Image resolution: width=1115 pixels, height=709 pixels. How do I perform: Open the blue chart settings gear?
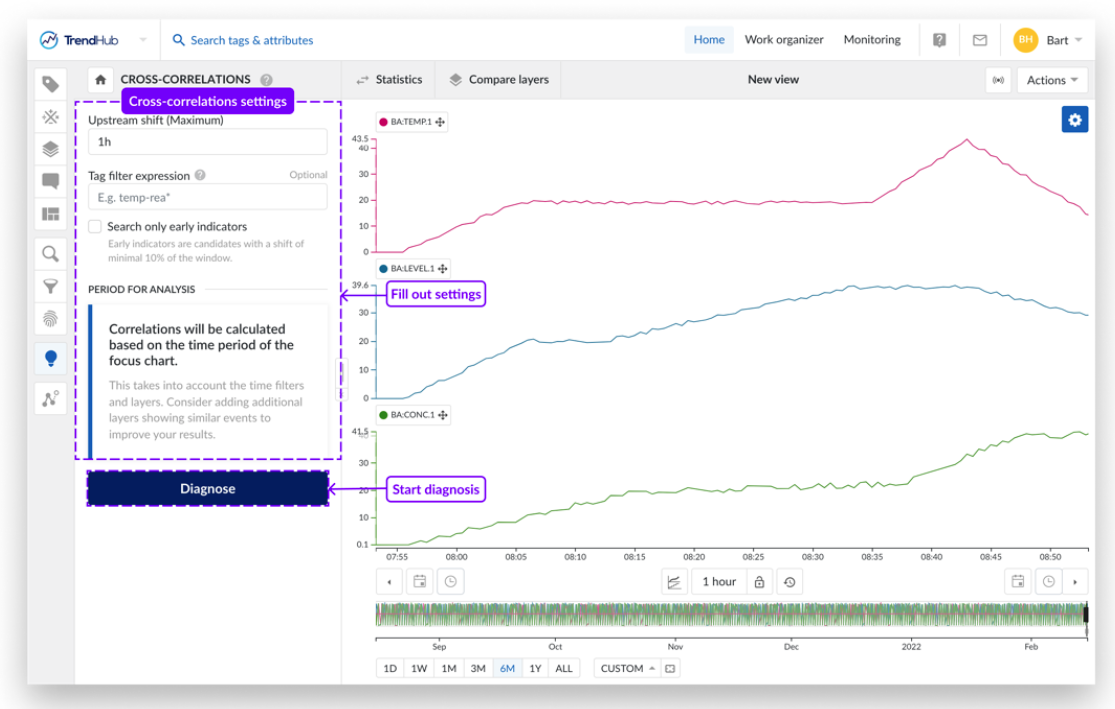coord(1074,119)
